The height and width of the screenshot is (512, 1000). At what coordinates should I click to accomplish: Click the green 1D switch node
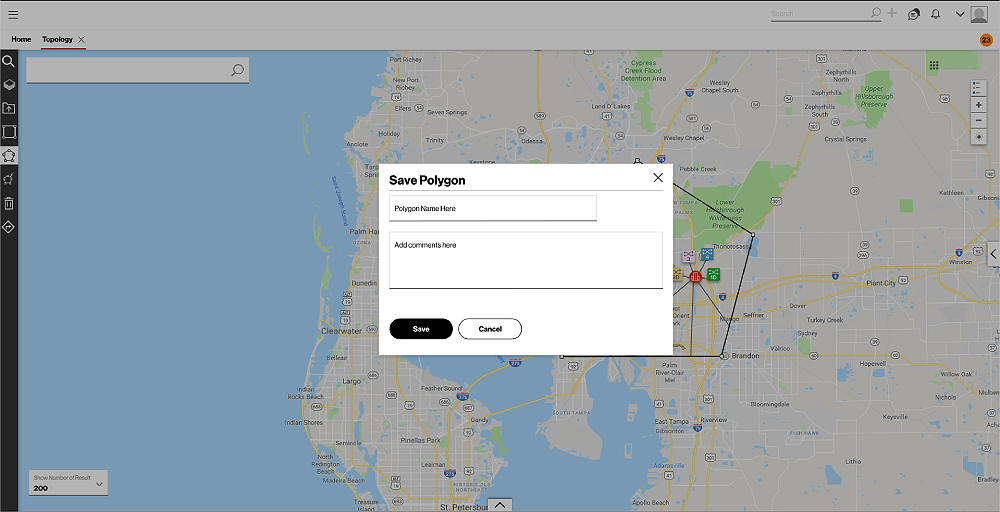[x=713, y=275]
